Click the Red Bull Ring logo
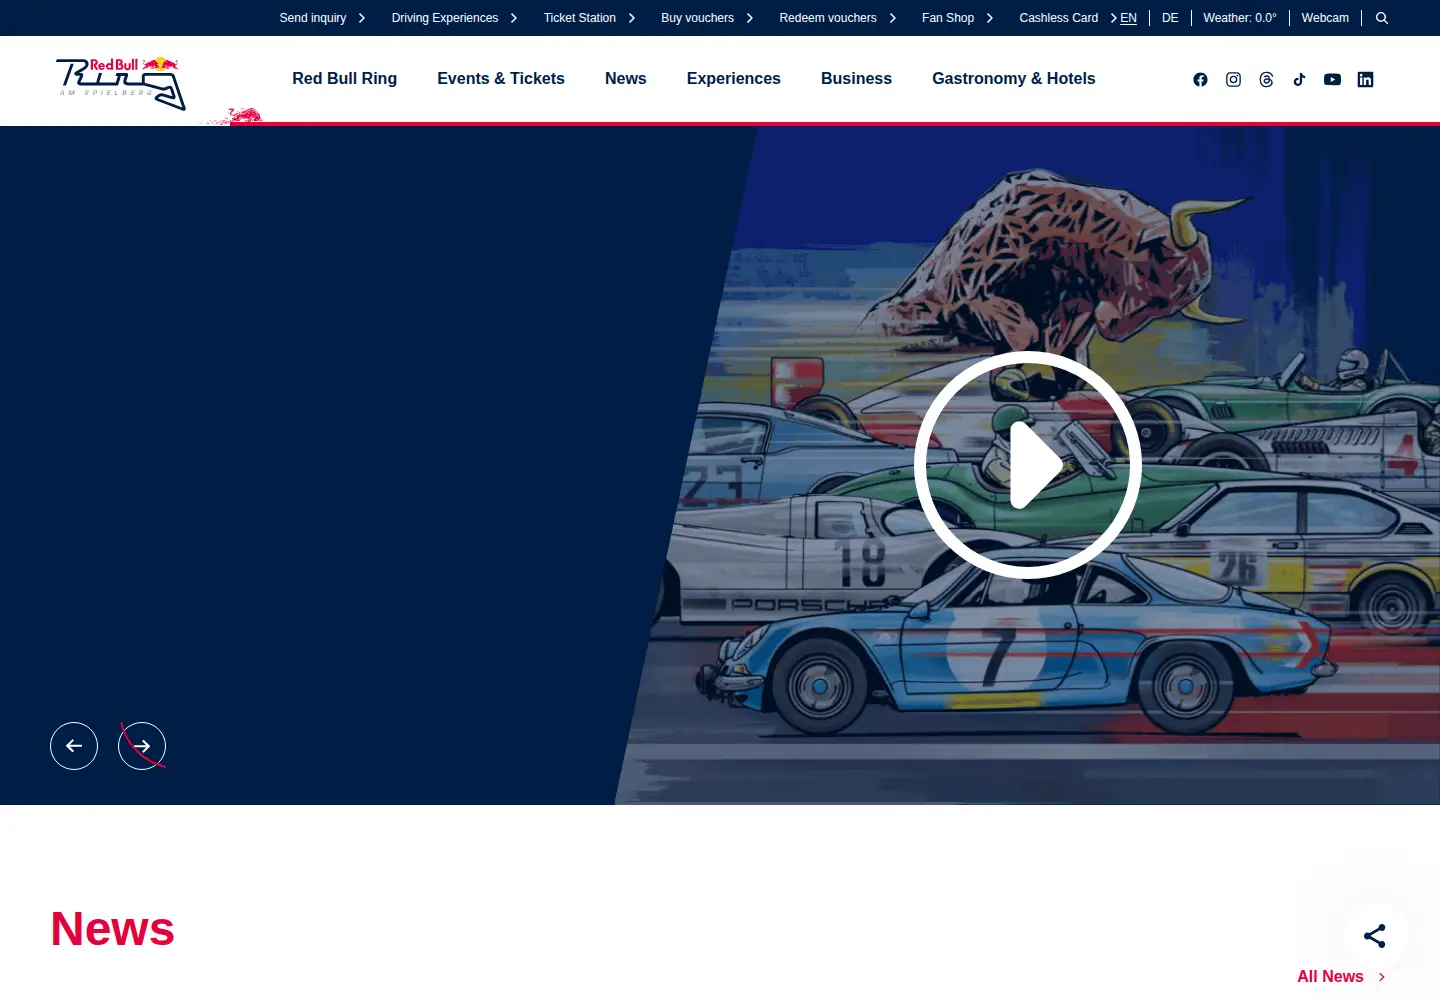 [121, 83]
